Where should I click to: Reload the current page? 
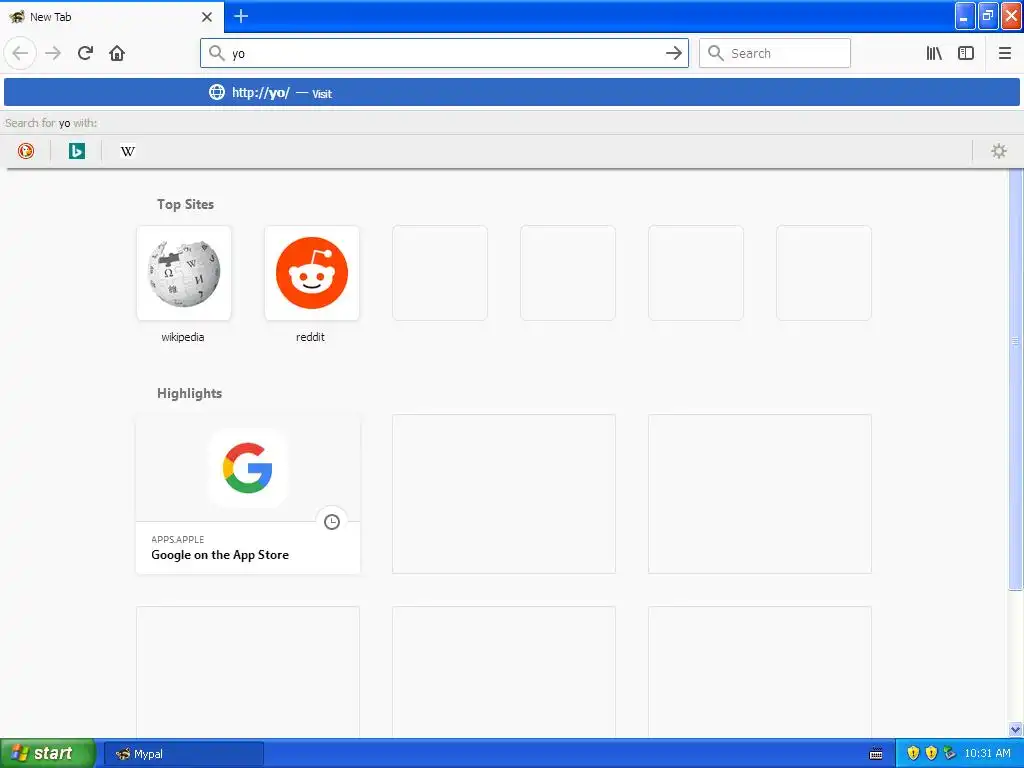pos(85,53)
